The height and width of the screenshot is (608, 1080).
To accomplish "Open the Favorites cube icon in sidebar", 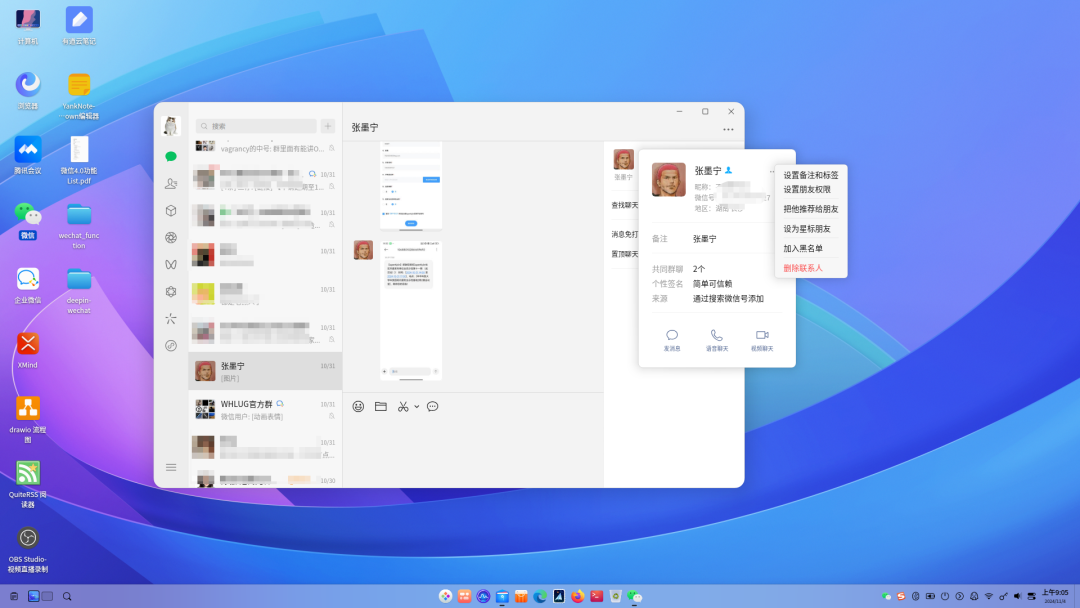I will pos(171,211).
